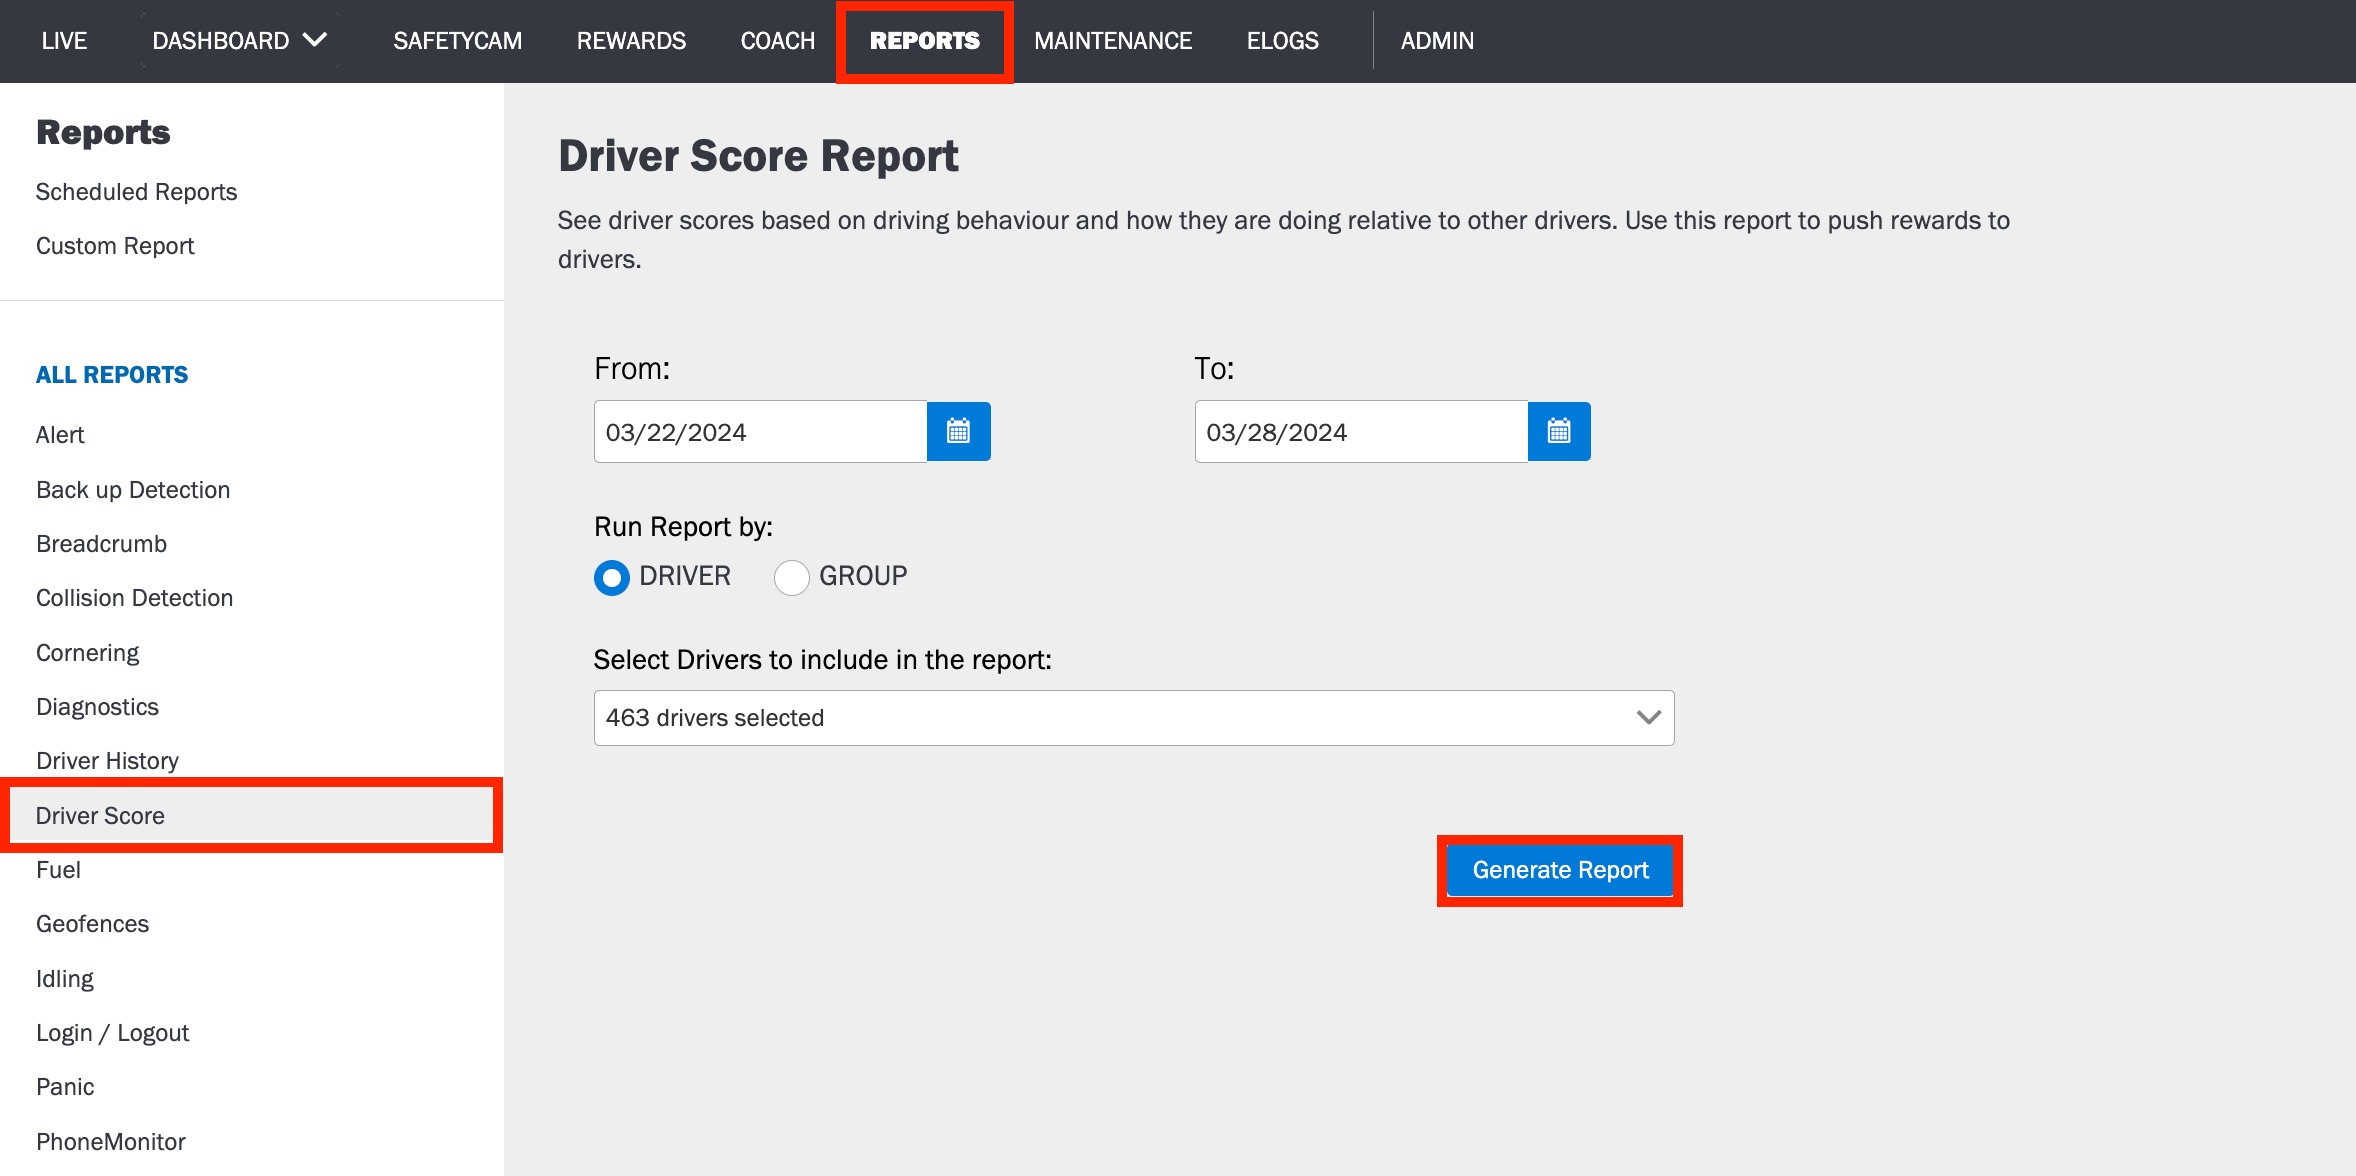Open the Breadcrumb report
This screenshot has height=1176, width=2356.
point(101,544)
